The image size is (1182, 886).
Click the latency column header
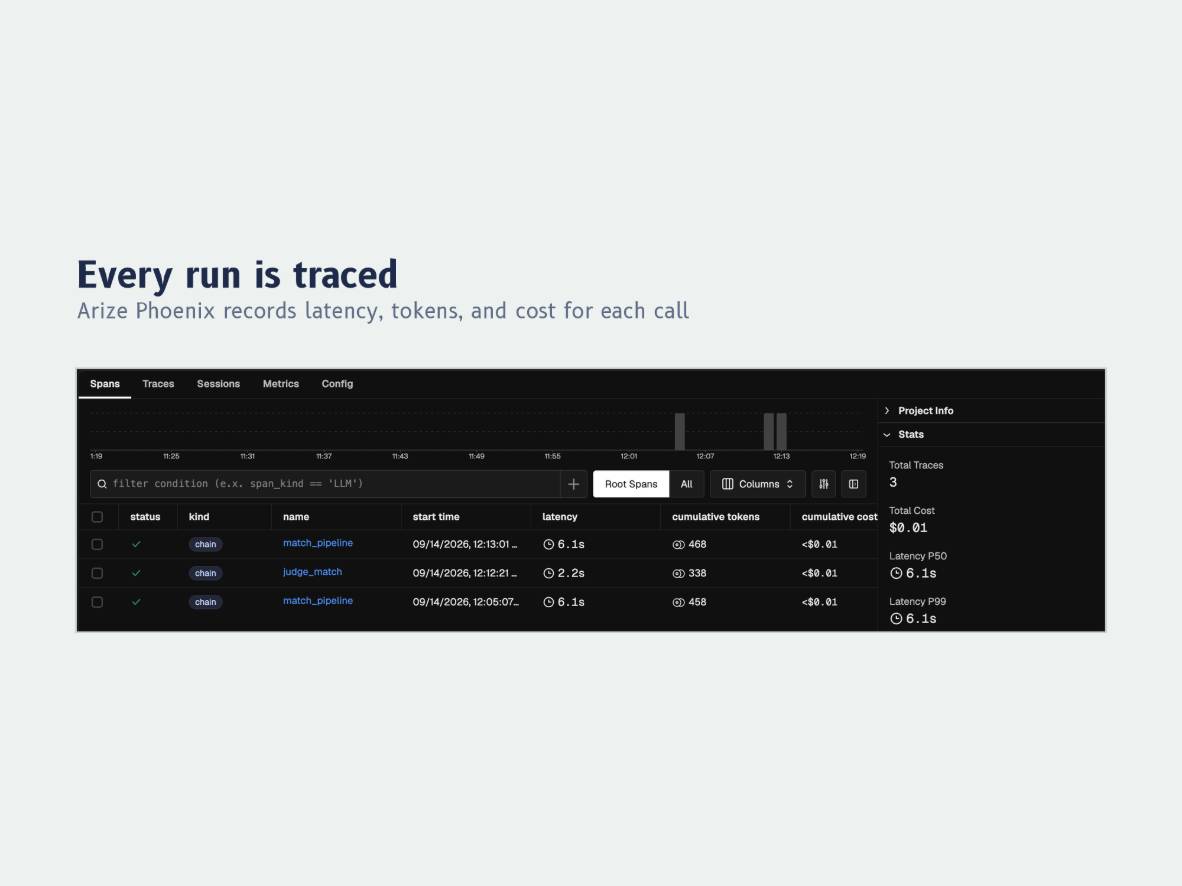tap(559, 517)
